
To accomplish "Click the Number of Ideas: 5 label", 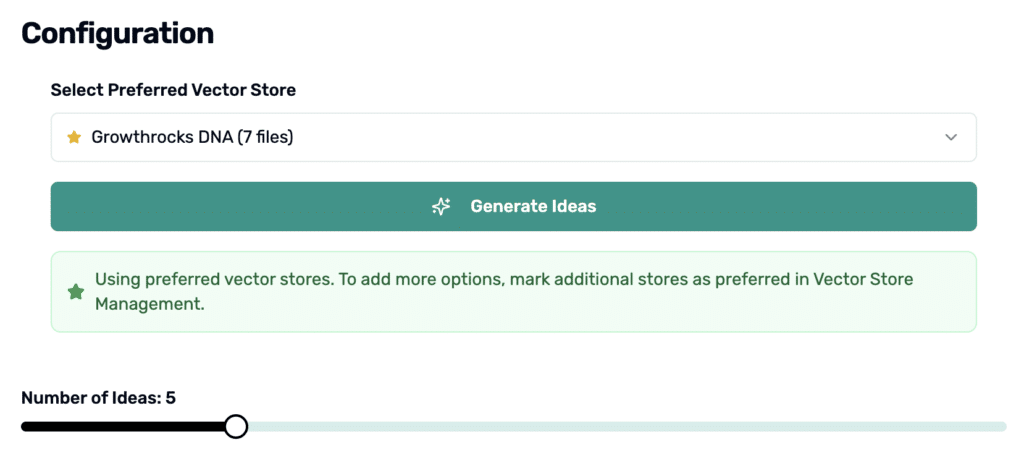I will coord(98,398).
